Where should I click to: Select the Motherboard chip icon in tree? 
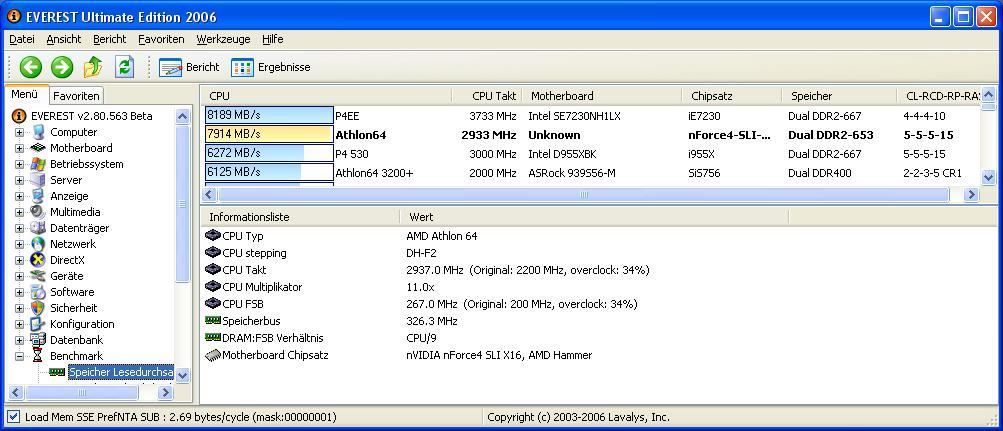(38, 148)
